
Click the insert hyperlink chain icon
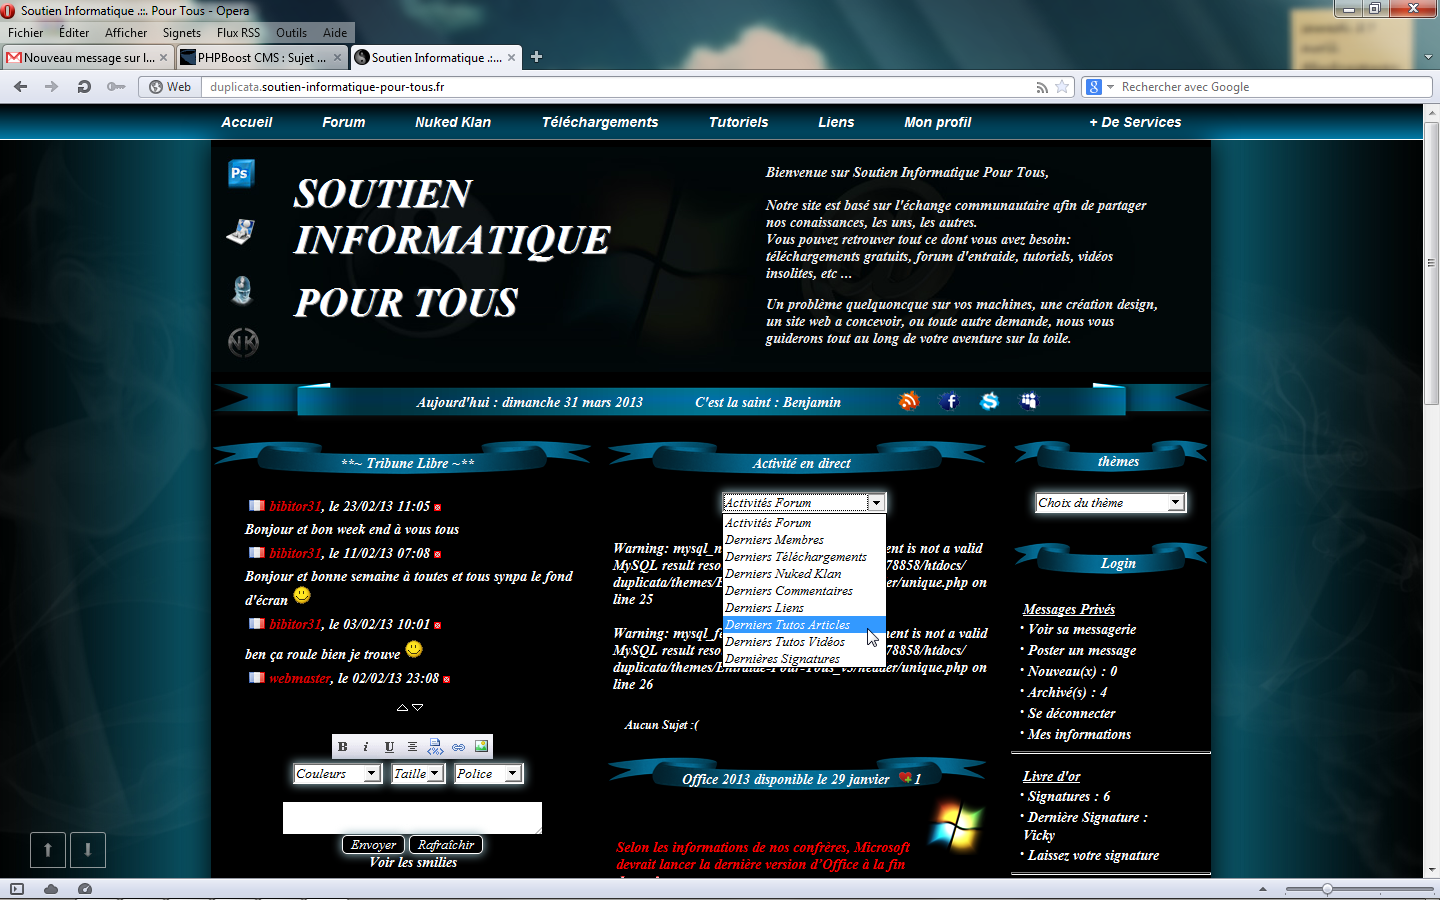tap(458, 747)
